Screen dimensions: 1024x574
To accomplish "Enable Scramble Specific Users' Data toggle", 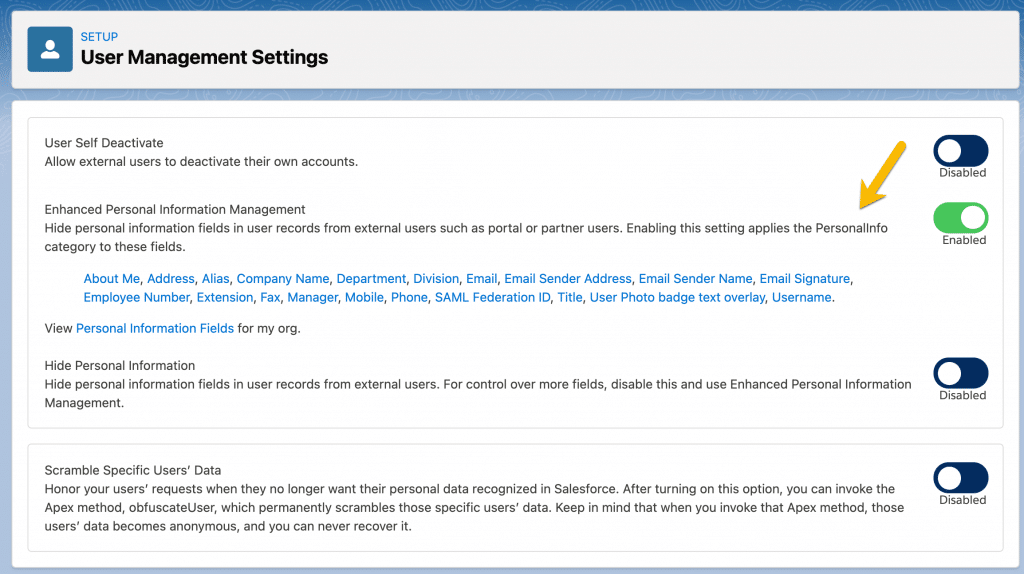I will 960,478.
